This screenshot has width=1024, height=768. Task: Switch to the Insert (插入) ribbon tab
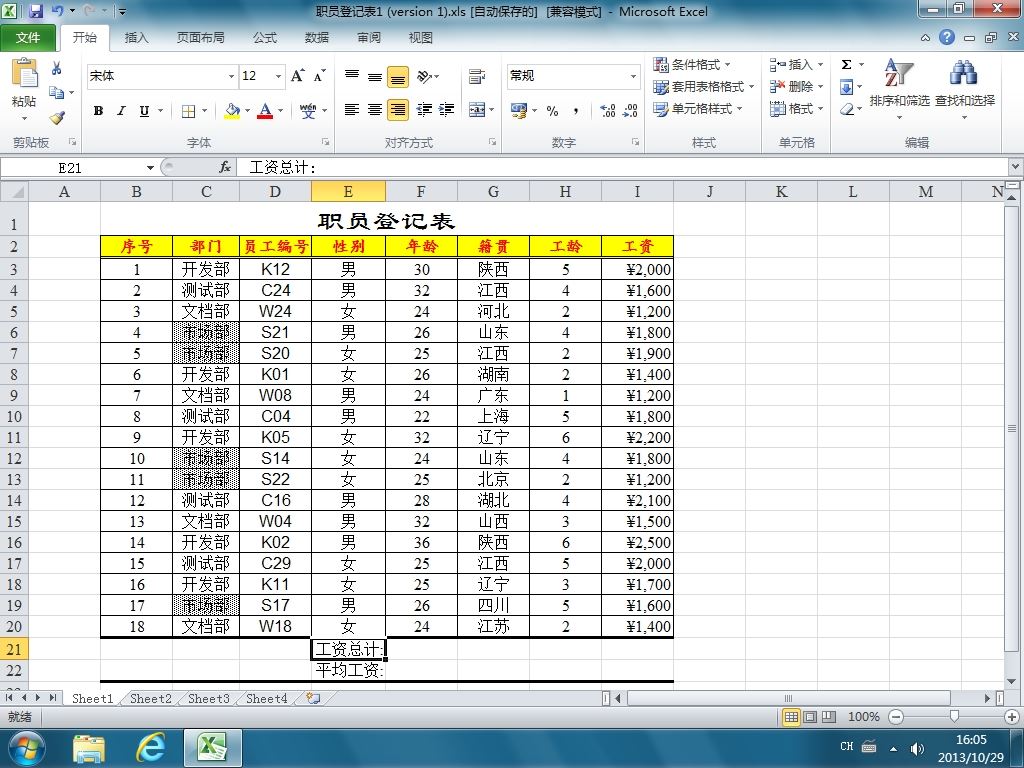[136, 38]
